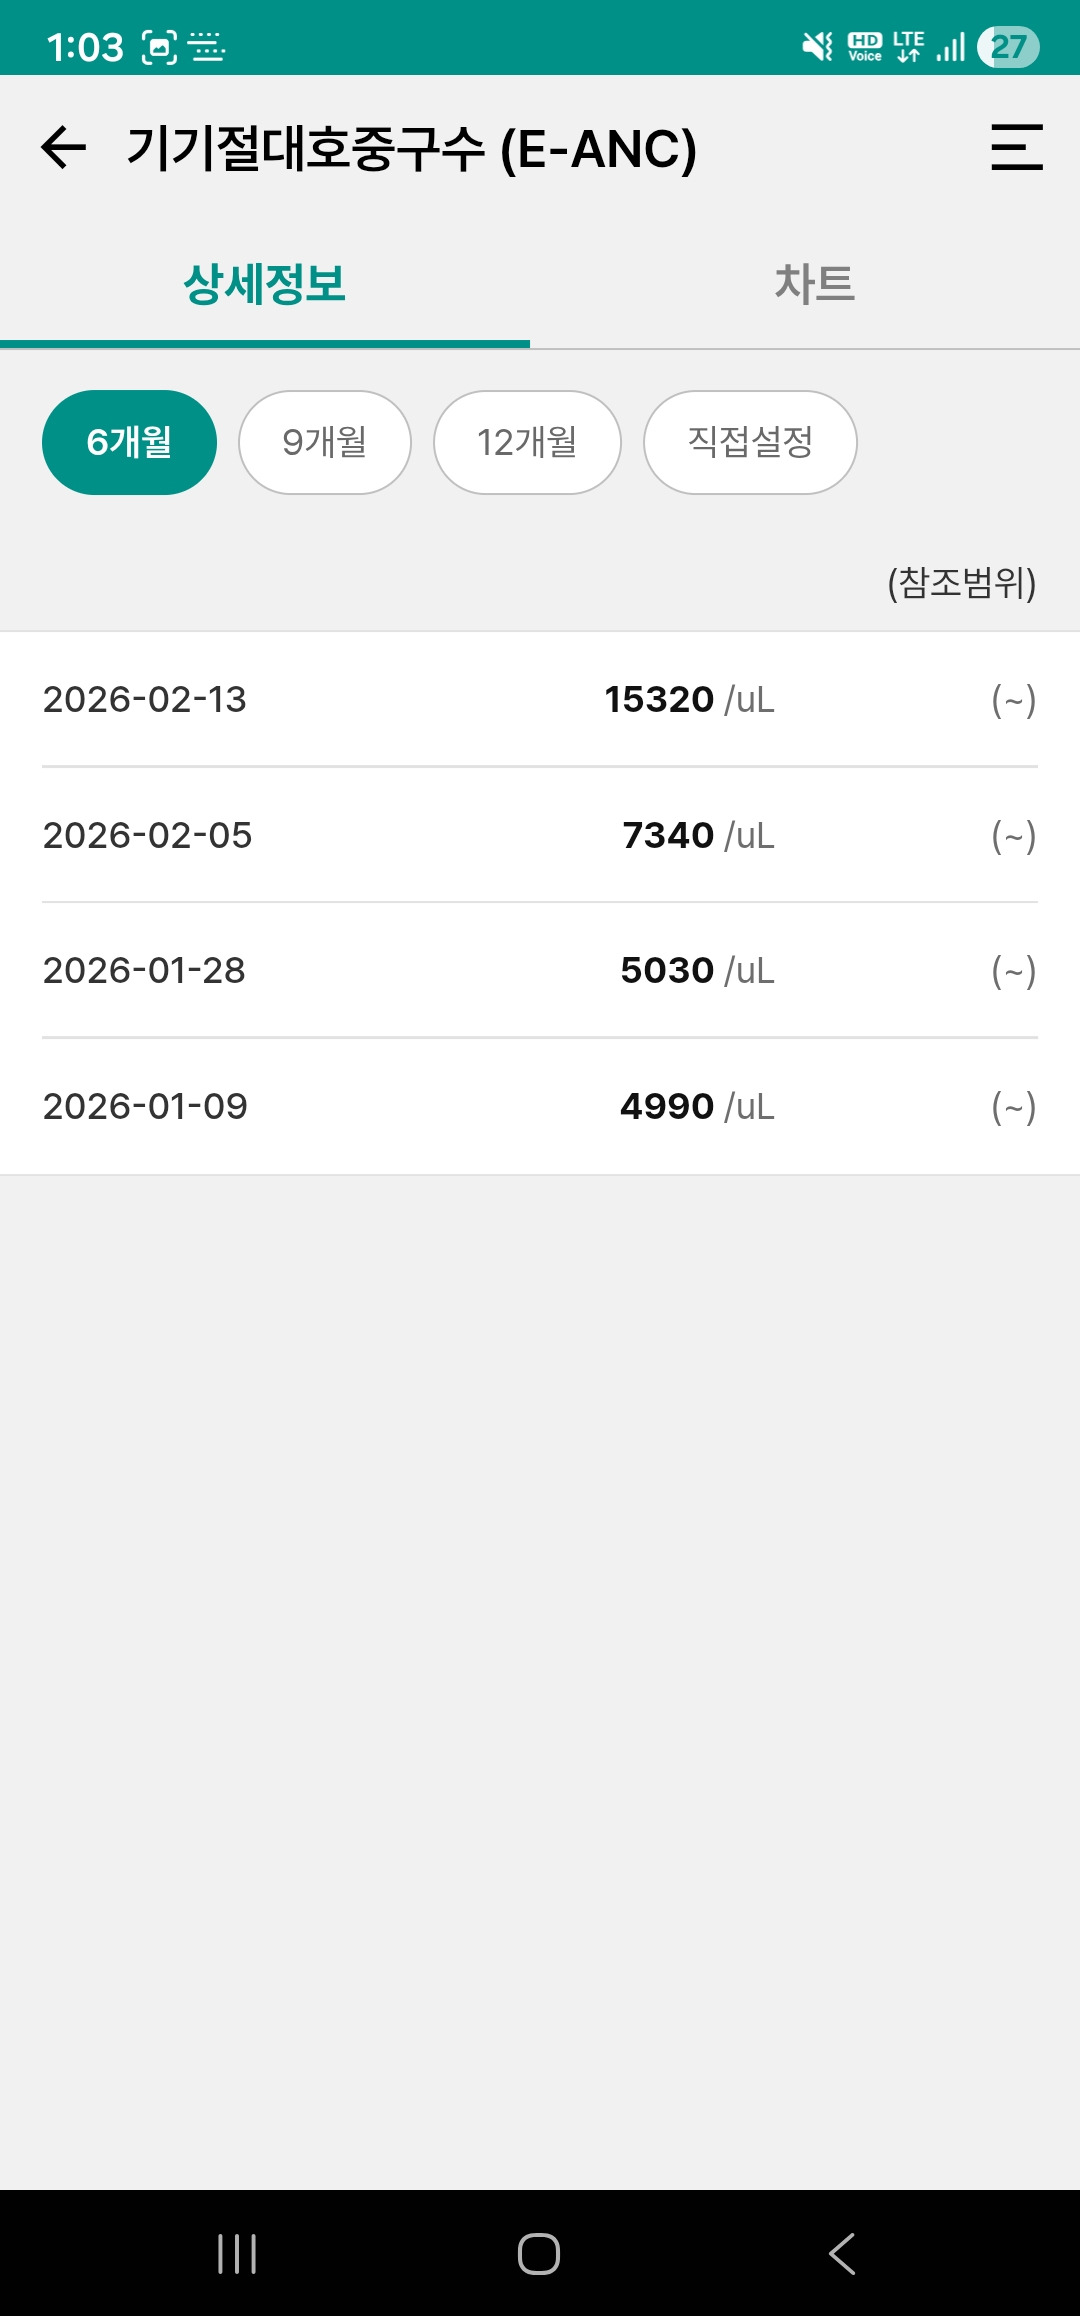This screenshot has height=2316, width=1080.
Task: Tap the 7340 /uL result value
Action: click(x=698, y=835)
